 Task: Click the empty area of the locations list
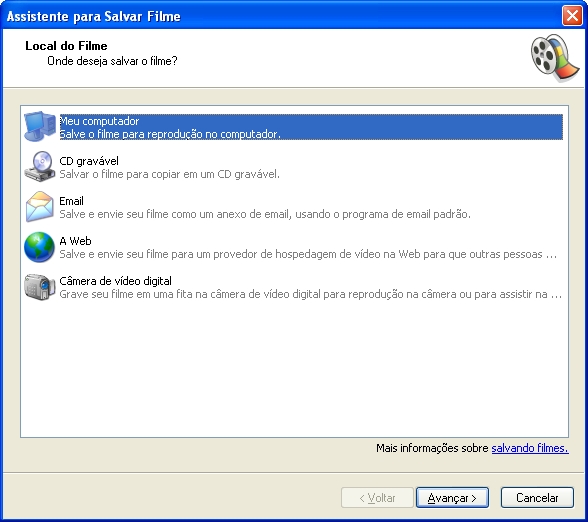(x=294, y=369)
